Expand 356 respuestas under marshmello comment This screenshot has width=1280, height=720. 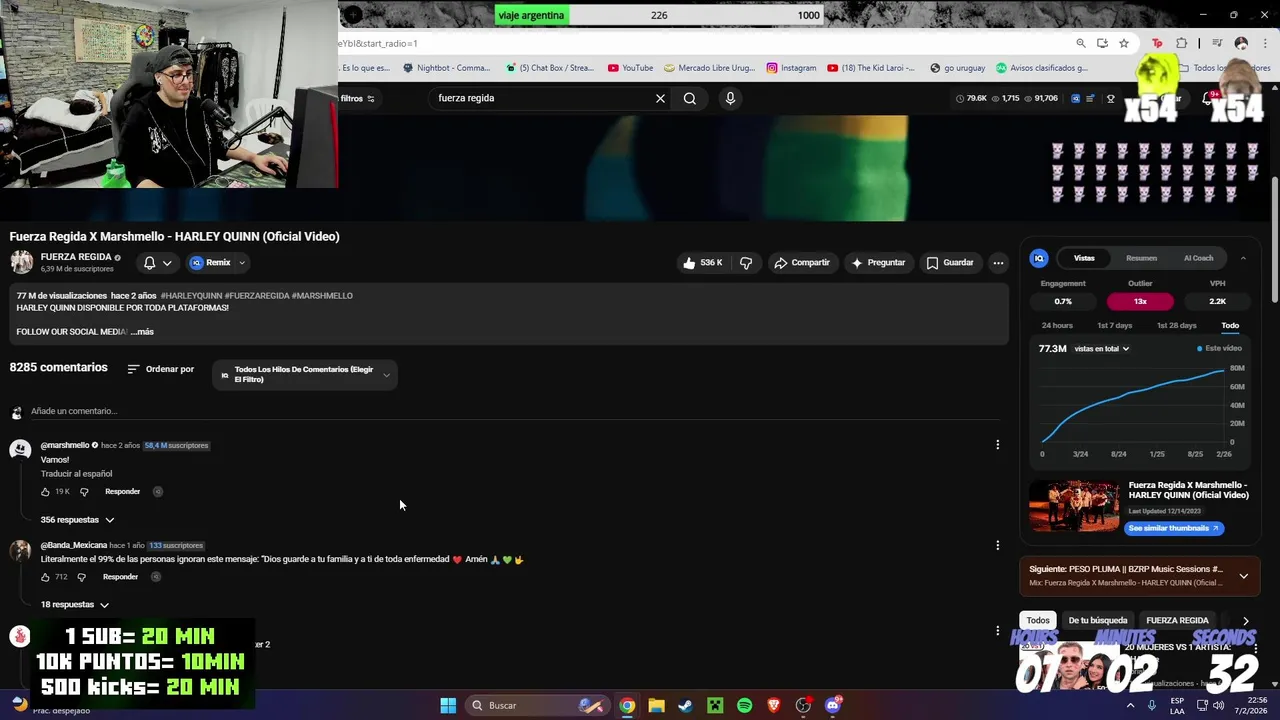(77, 520)
